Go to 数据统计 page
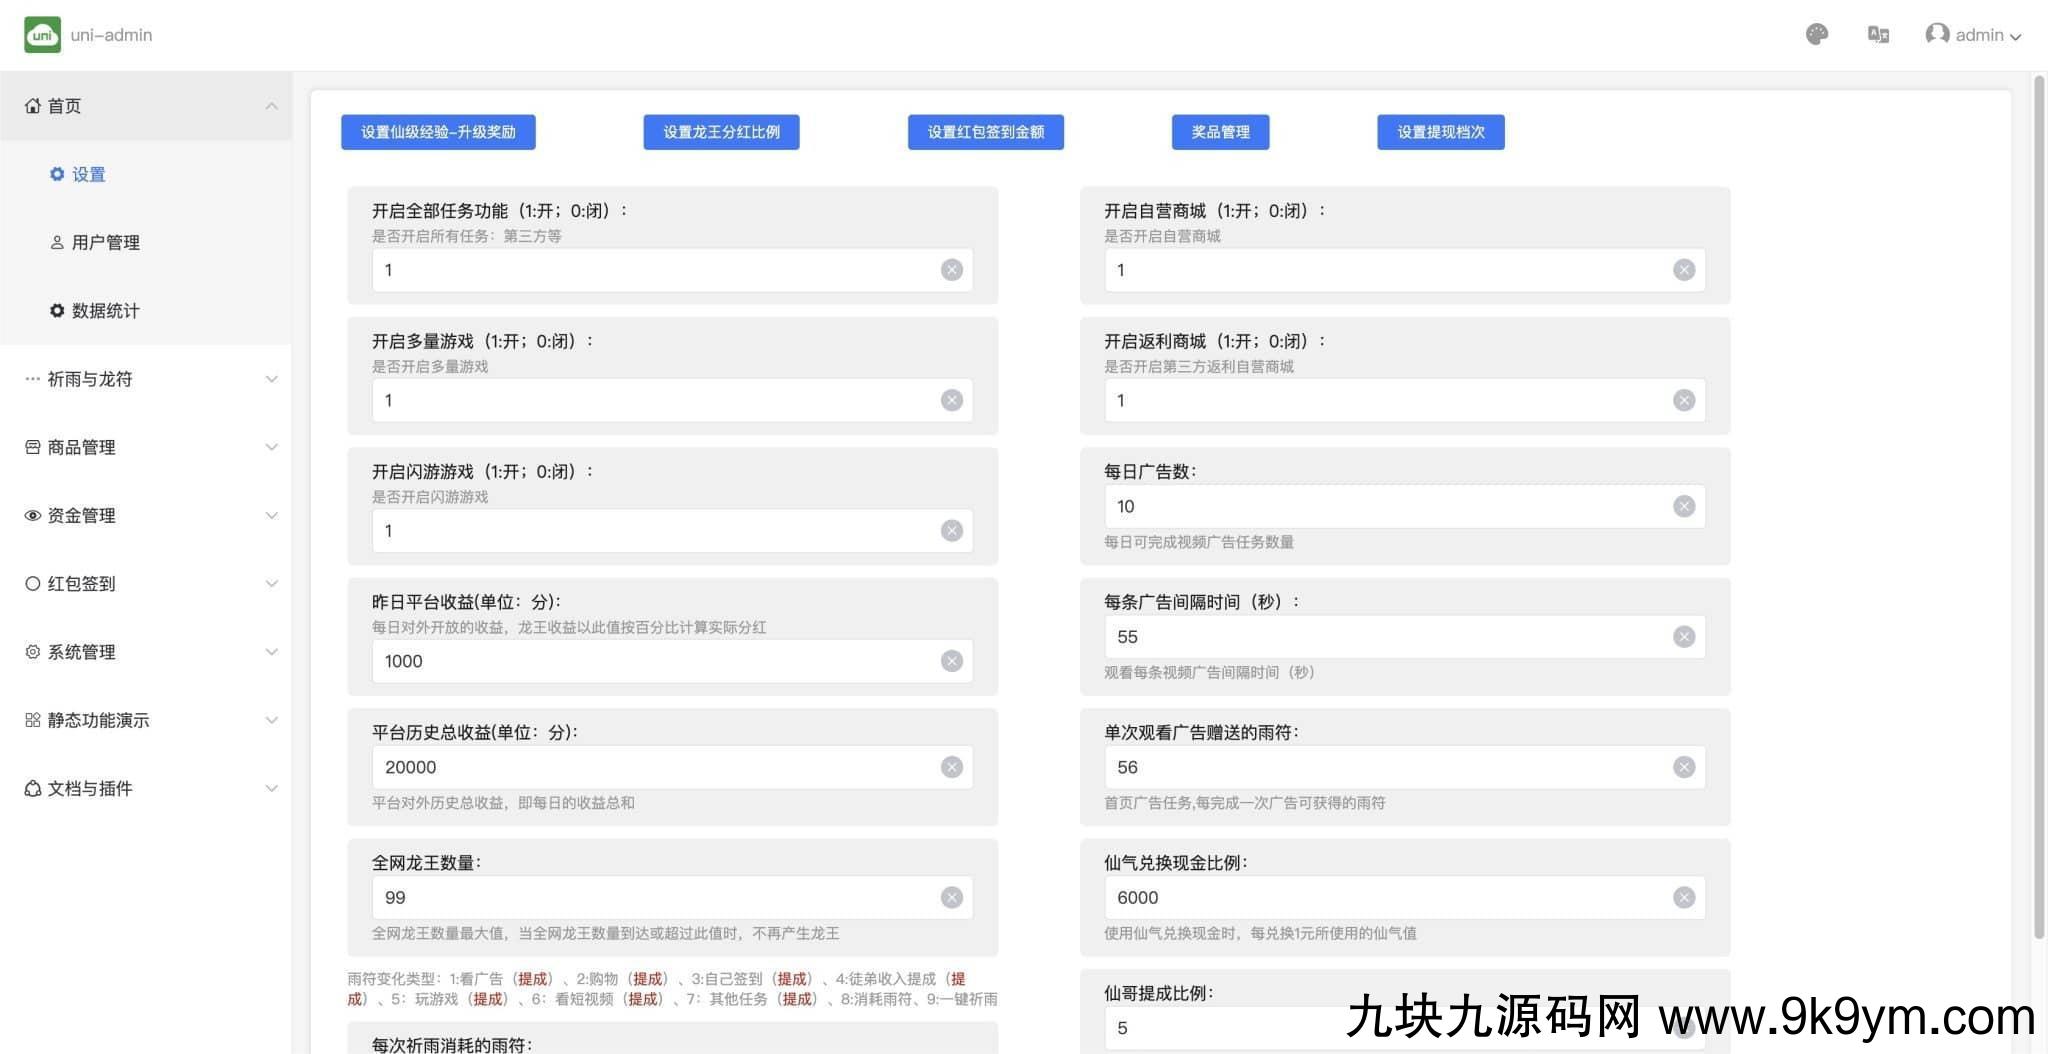The height and width of the screenshot is (1054, 2048). pyautogui.click(x=105, y=311)
